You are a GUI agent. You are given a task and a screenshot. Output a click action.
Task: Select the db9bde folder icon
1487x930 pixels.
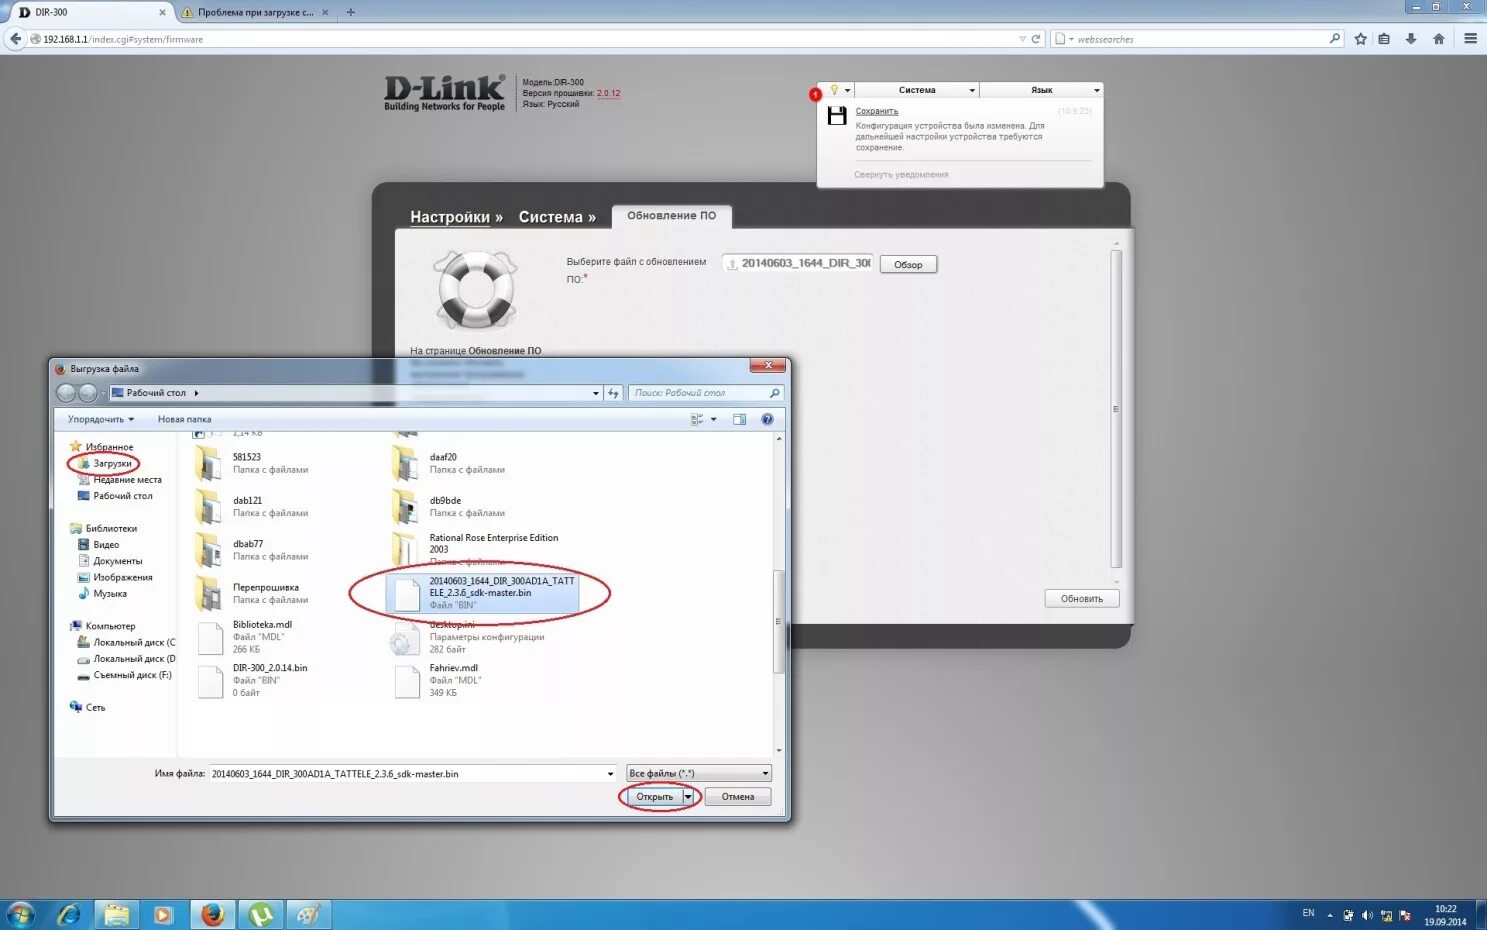406,506
